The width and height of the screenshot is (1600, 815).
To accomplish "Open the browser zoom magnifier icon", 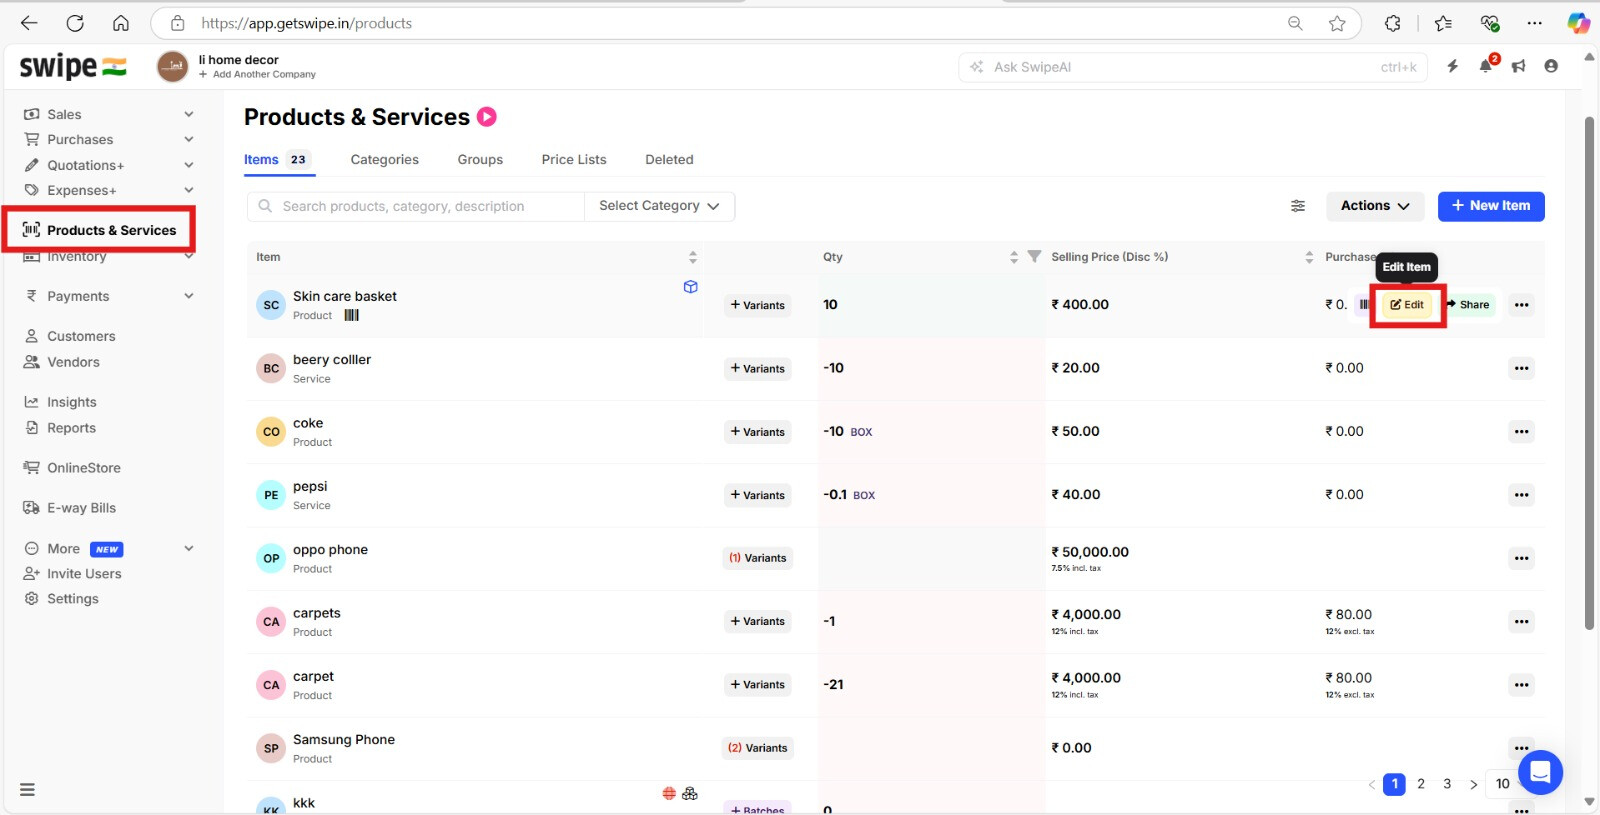I will [x=1295, y=23].
